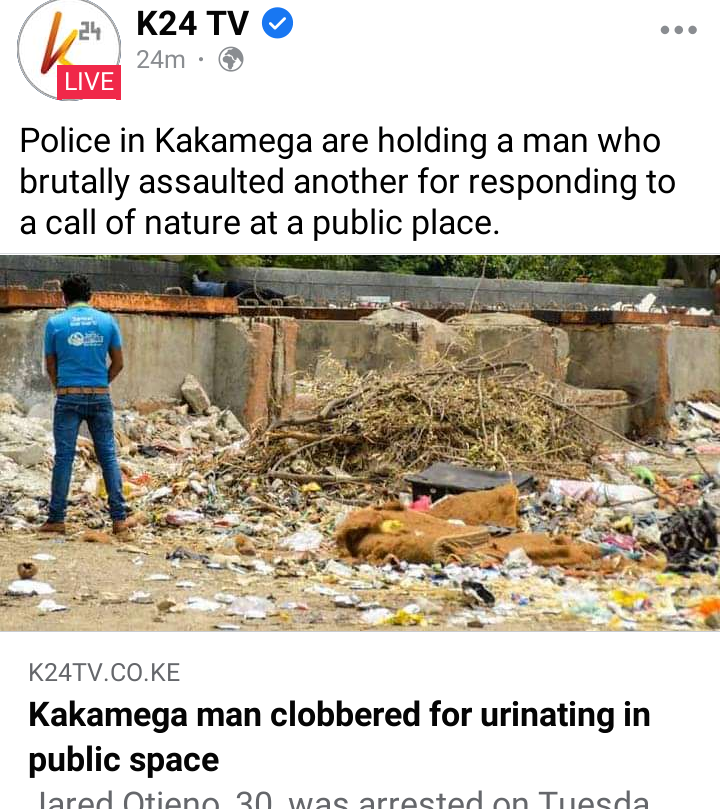720x809 pixels.
Task: Click the blue verified checkmark badge
Action: click(278, 24)
